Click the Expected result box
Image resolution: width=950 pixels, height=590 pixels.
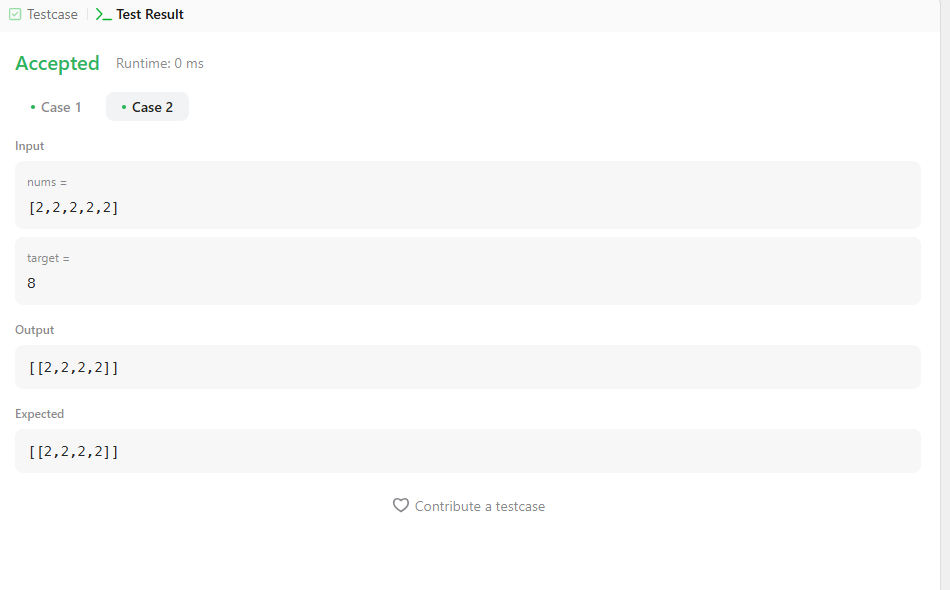pos(468,451)
